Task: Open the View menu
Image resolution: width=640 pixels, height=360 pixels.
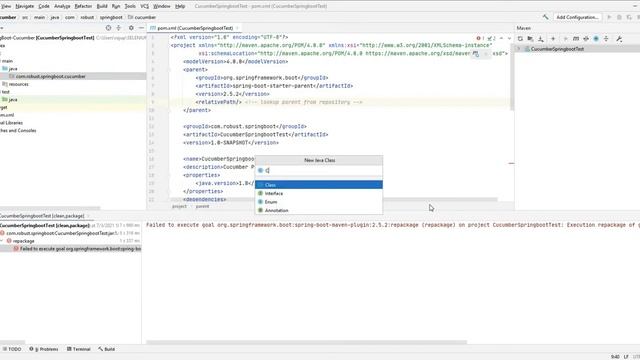Action: (6, 6)
